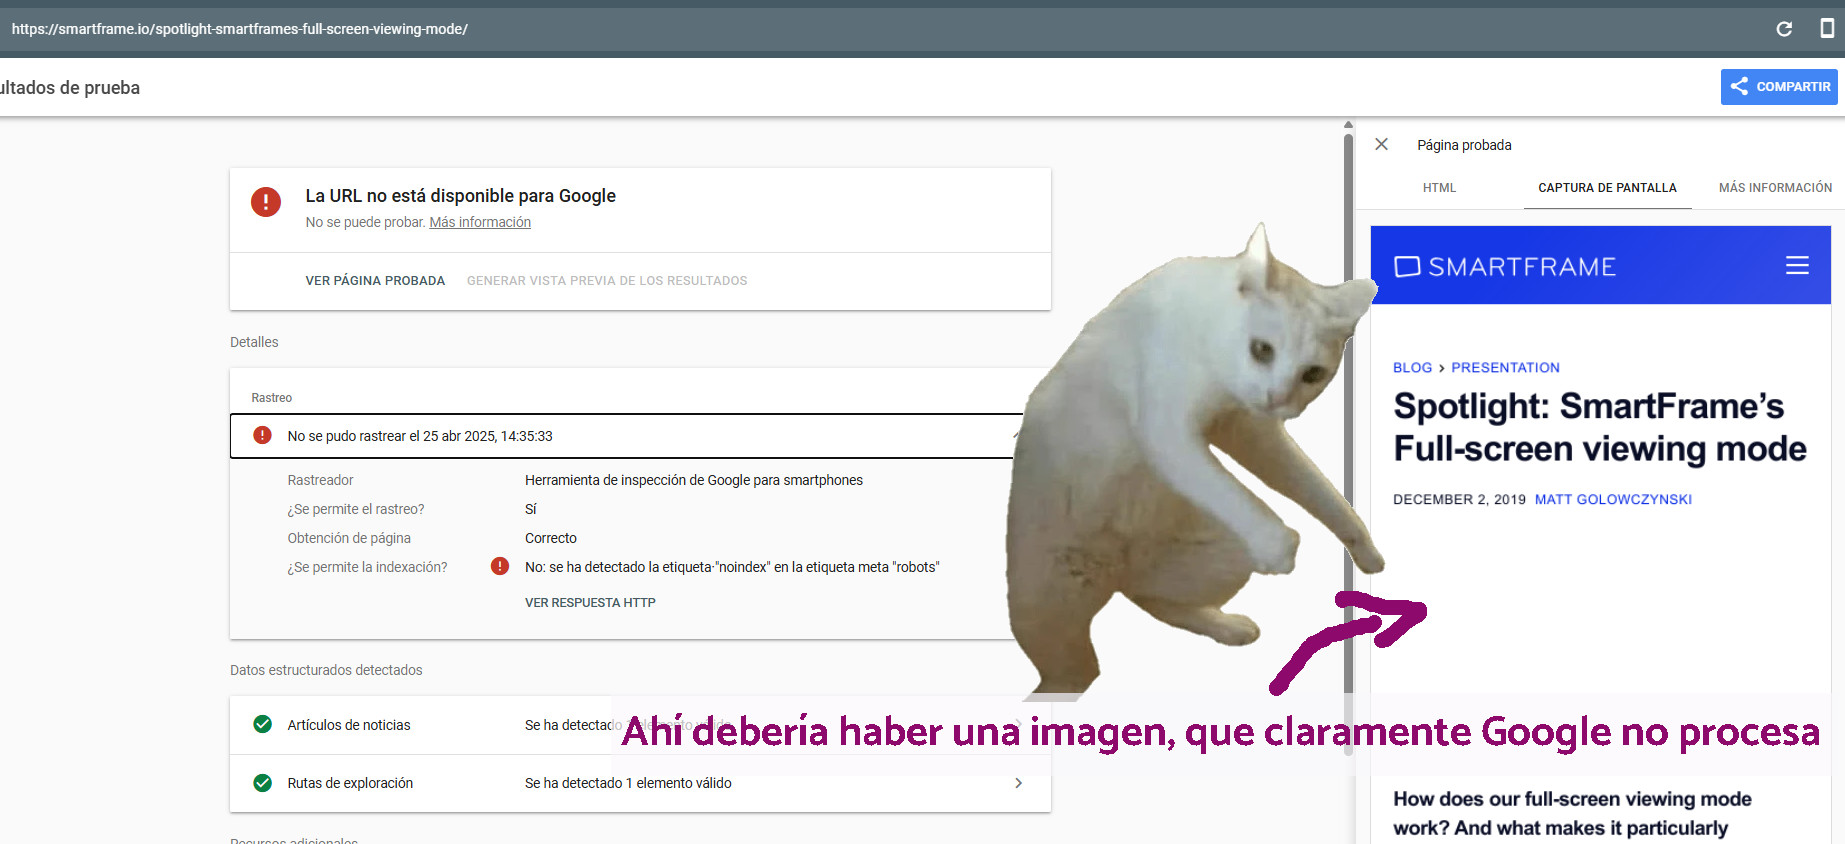
Task: Toggle the smartphone device icon in the URL bar
Action: [1827, 28]
